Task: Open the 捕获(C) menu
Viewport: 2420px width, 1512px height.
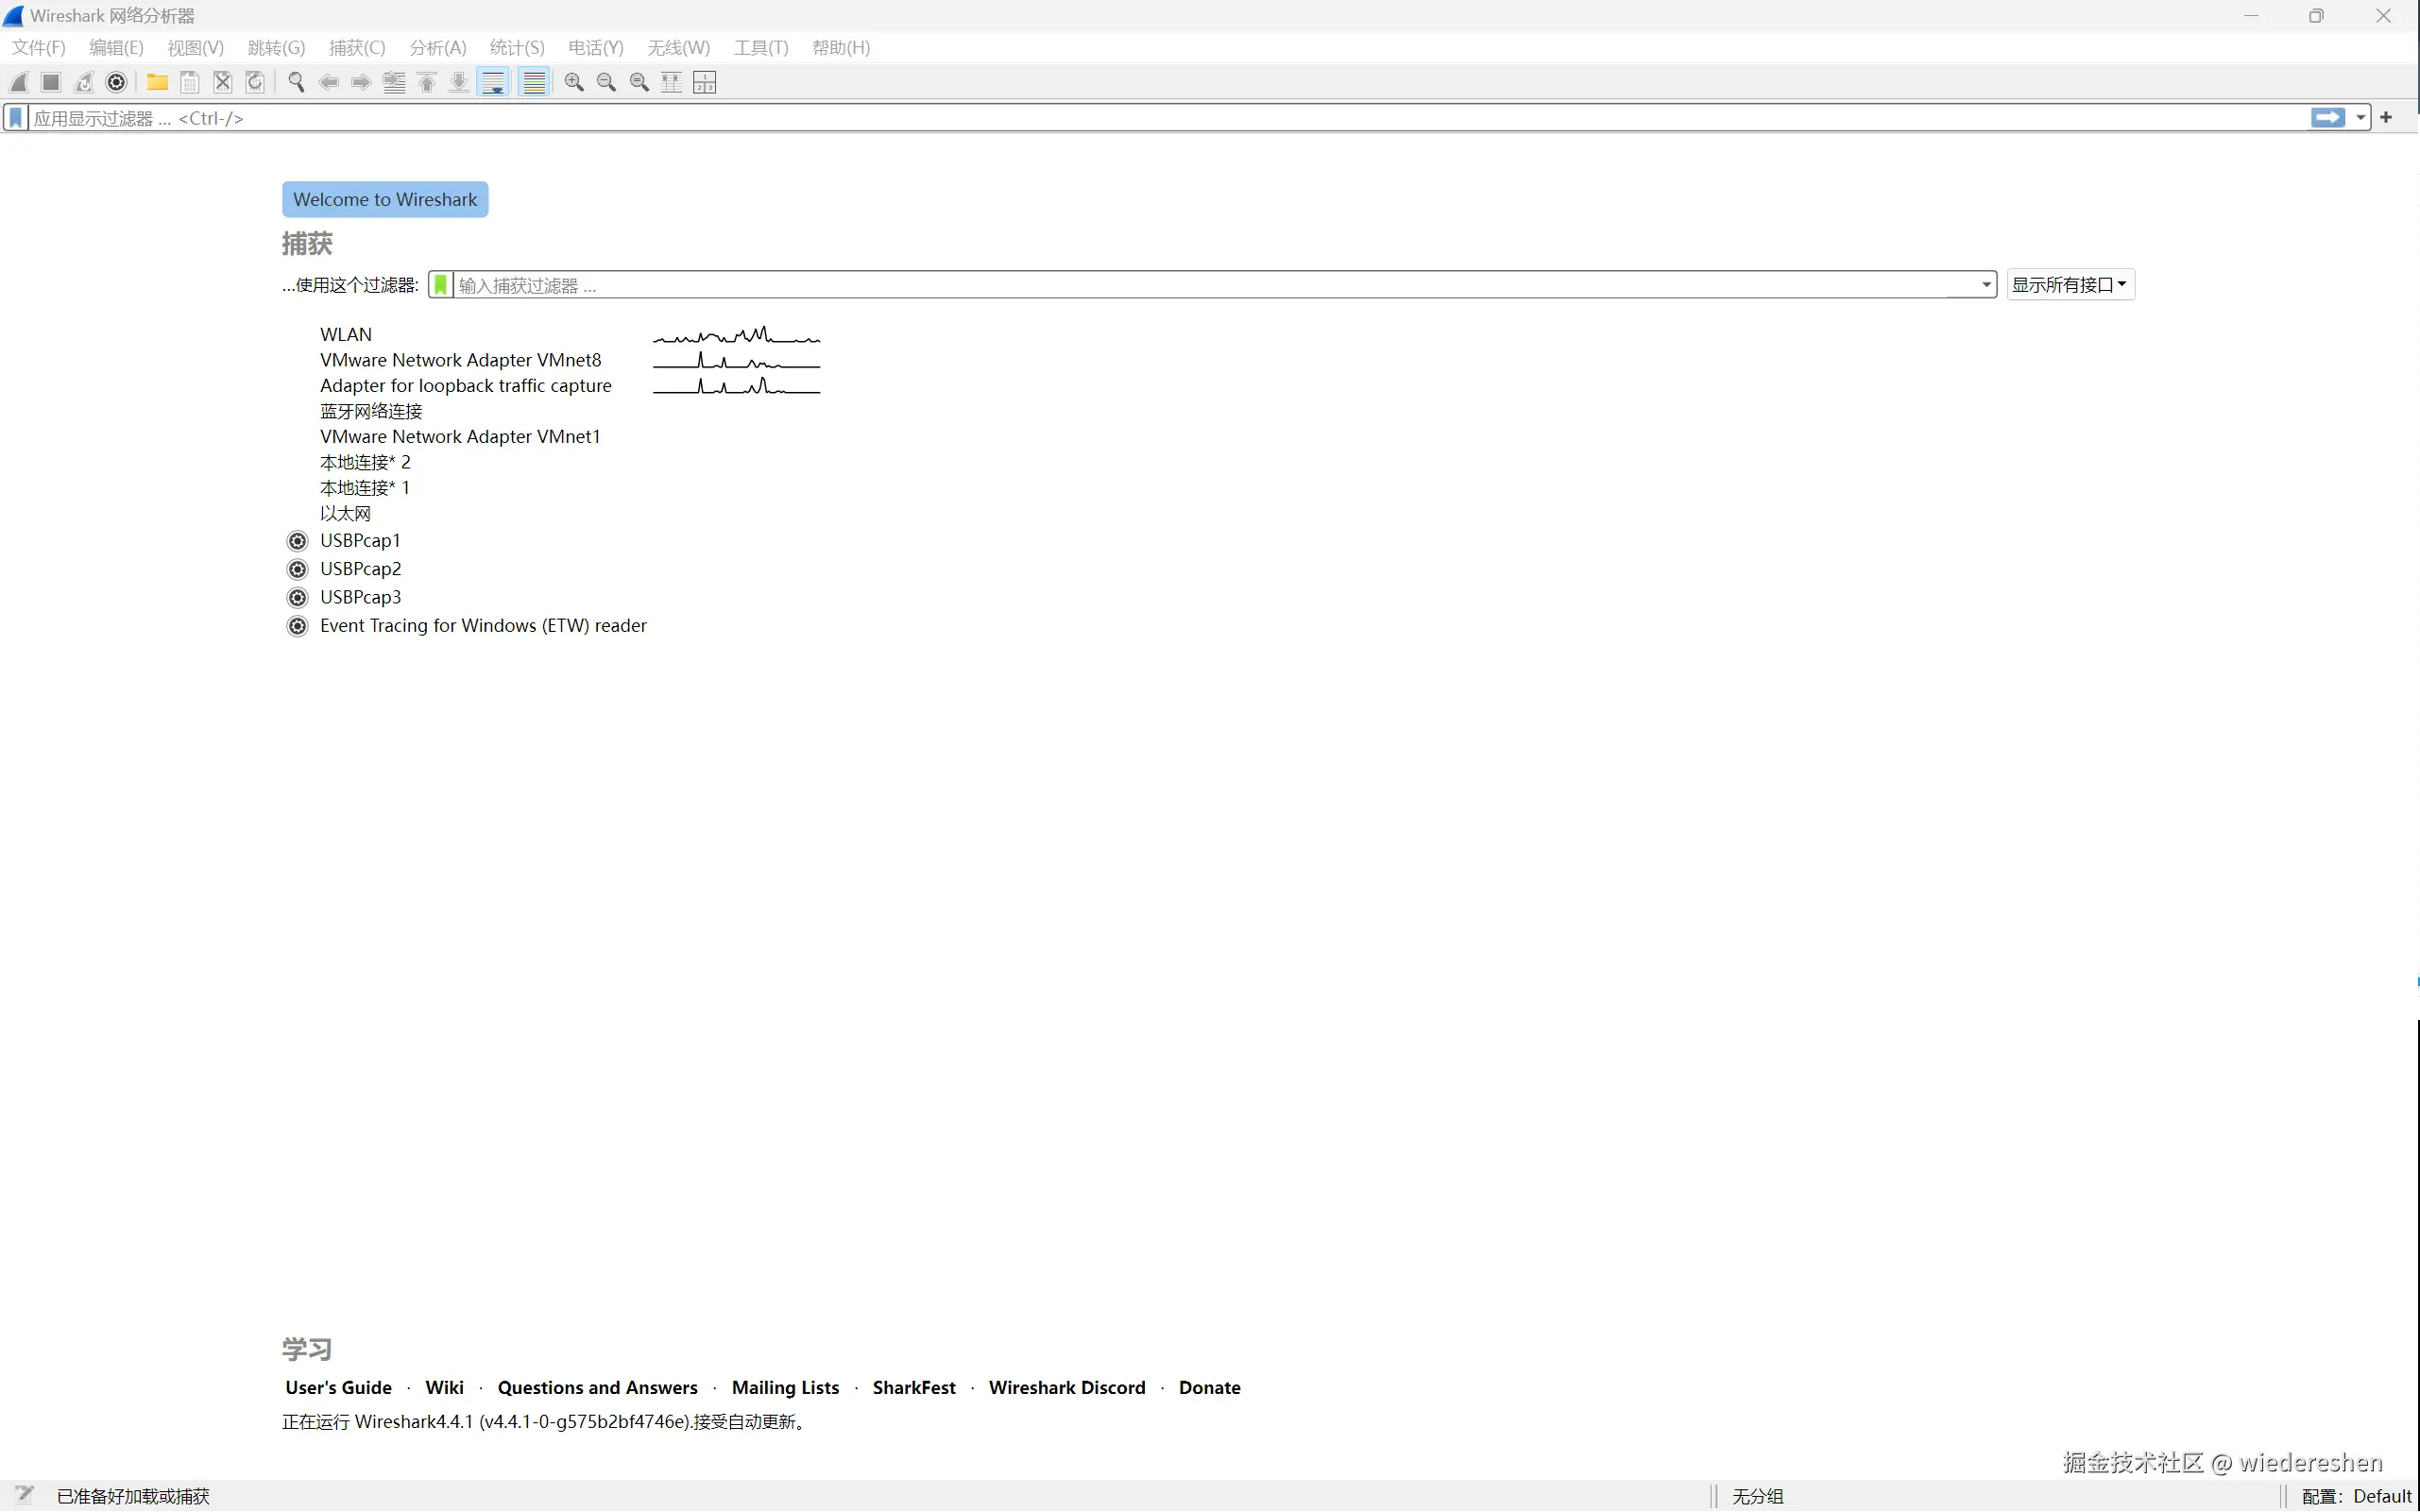Action: 357,47
